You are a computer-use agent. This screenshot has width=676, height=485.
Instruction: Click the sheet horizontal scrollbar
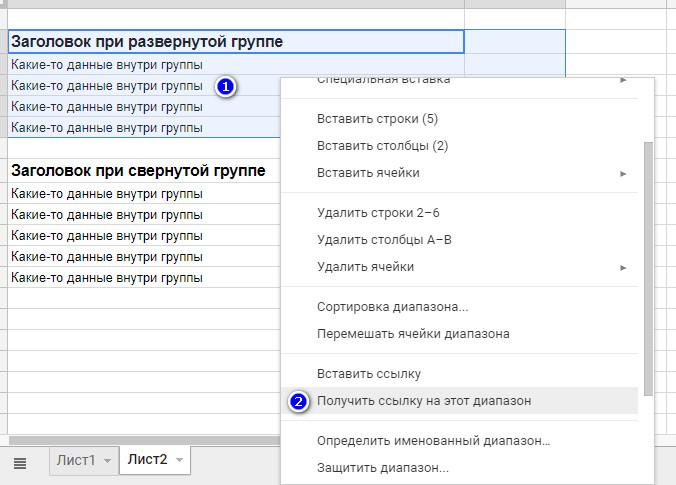tap(144, 440)
